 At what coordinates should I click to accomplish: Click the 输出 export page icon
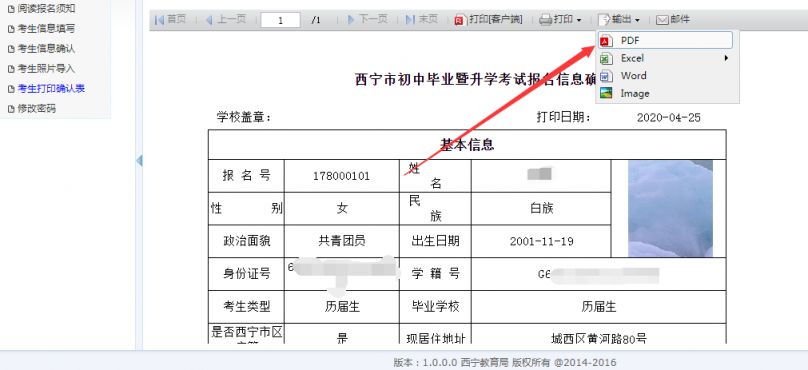point(603,20)
